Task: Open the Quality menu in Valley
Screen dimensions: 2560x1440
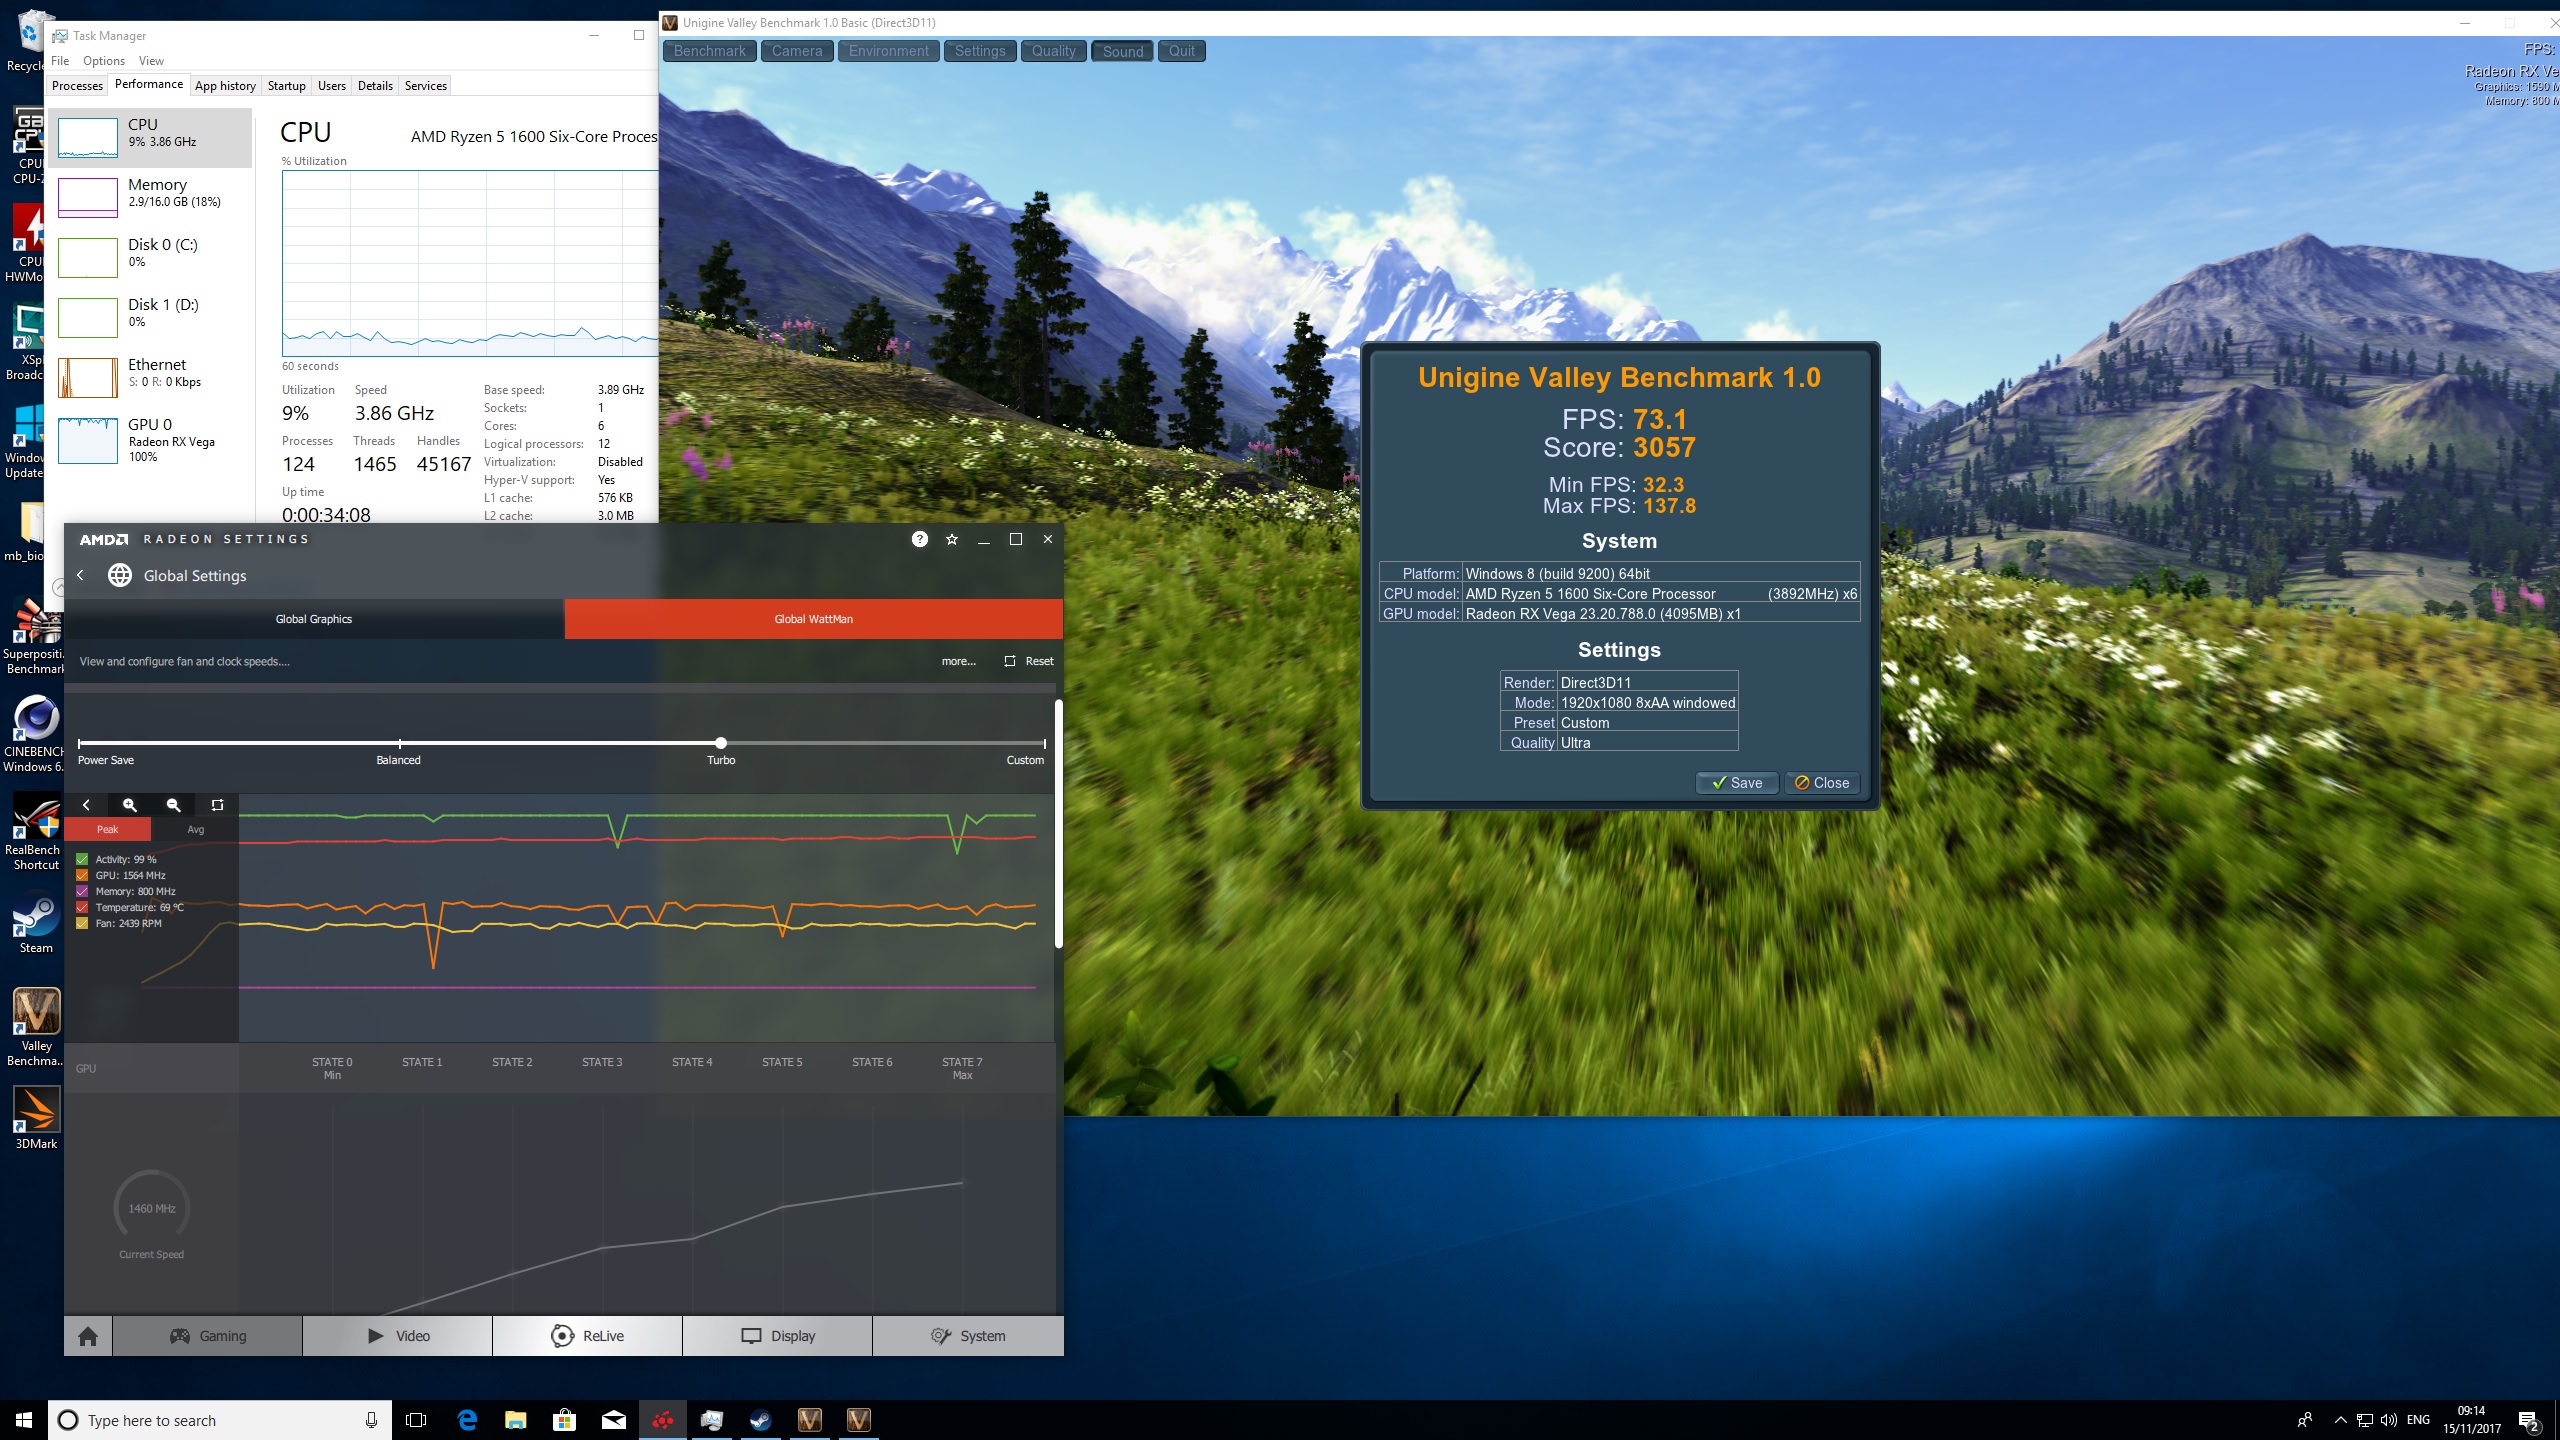Action: click(x=1054, y=51)
